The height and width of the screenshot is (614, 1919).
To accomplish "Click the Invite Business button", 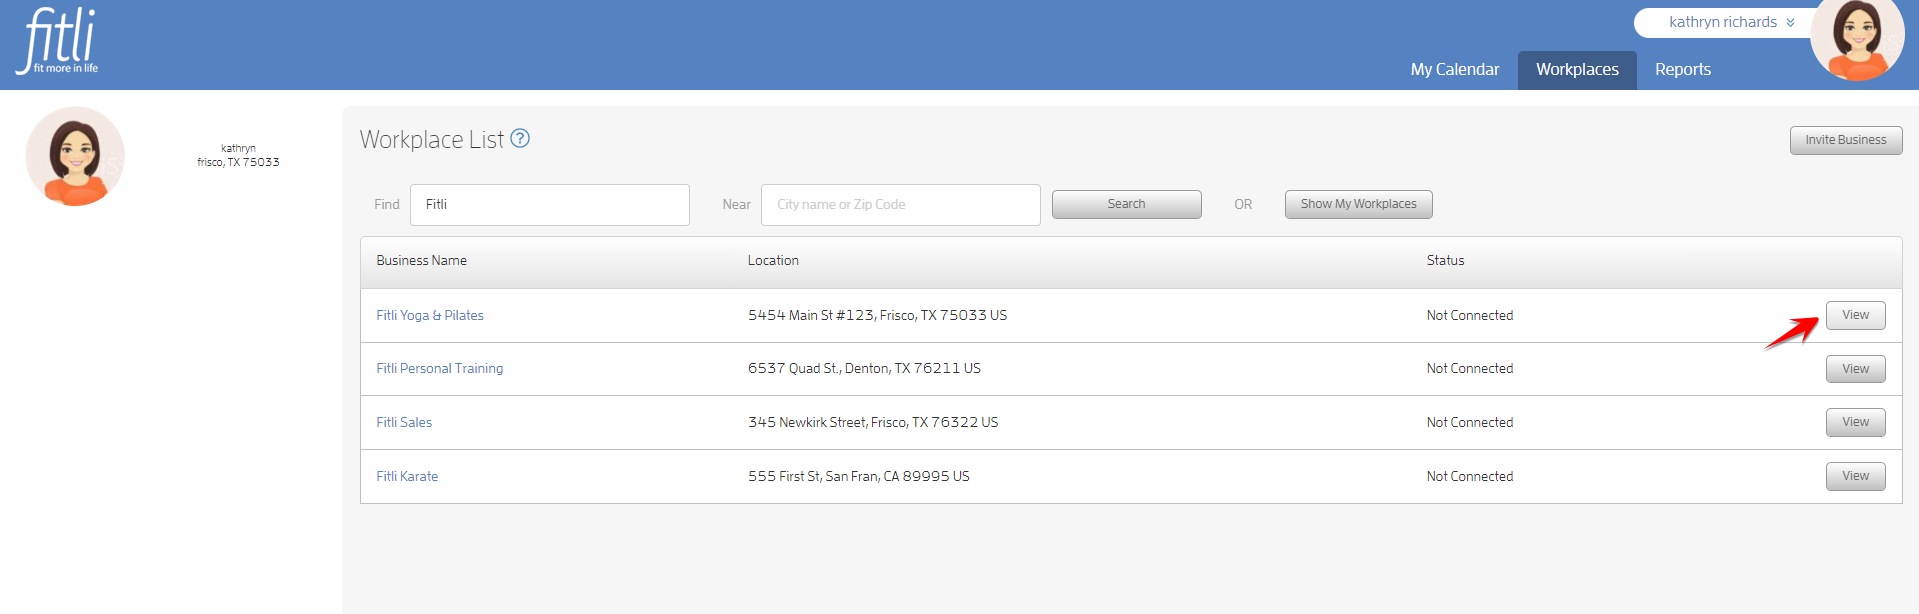I will [x=1846, y=140].
